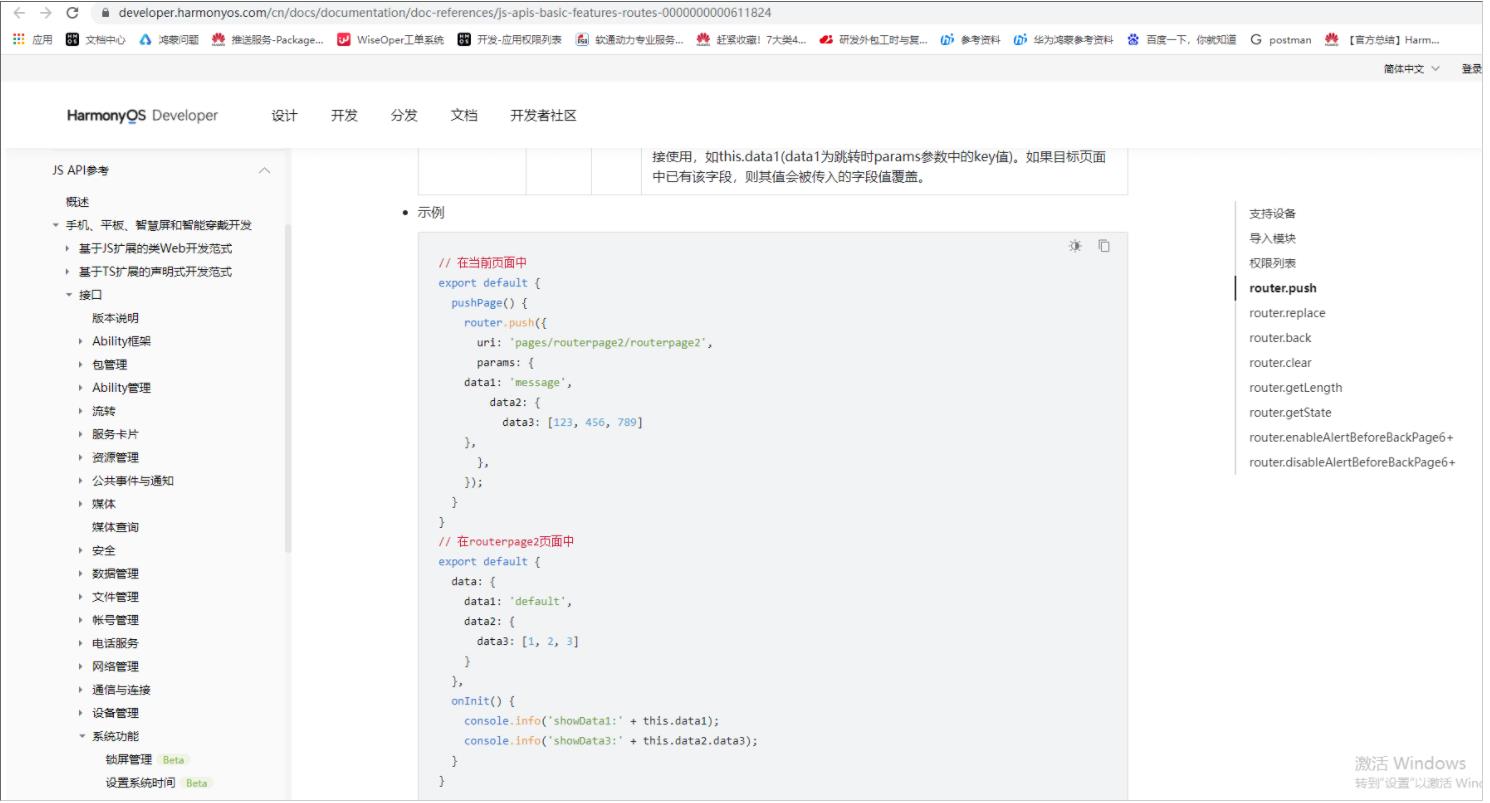Screen dimensions: 1490x803
Task: Open the 开发-应用权限列表 bookmark
Action: 509,40
